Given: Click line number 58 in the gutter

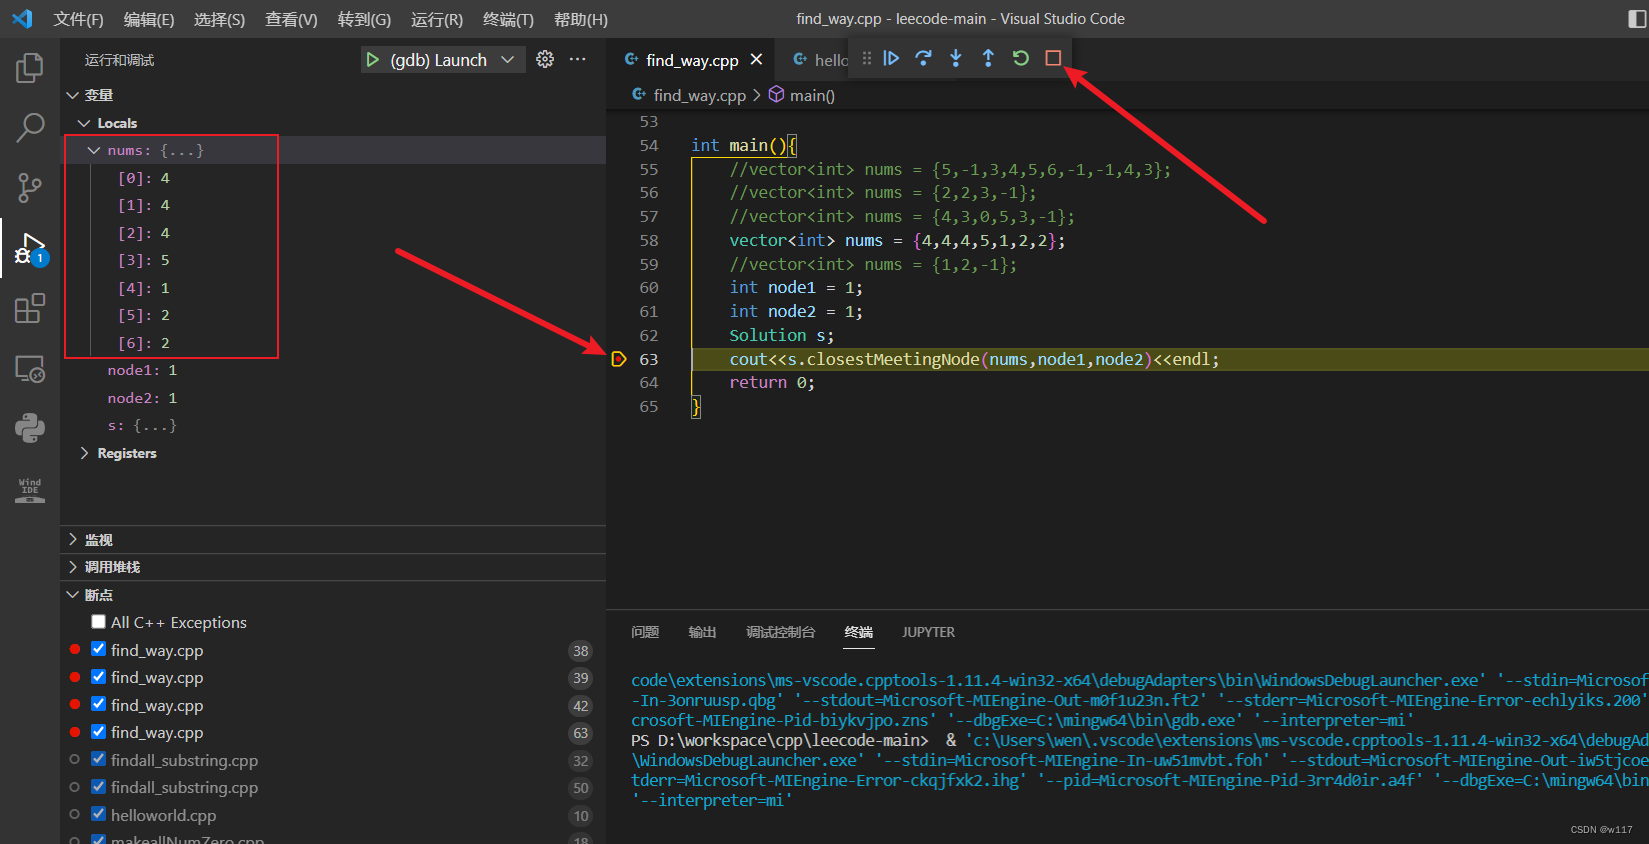Looking at the screenshot, I should click(649, 240).
